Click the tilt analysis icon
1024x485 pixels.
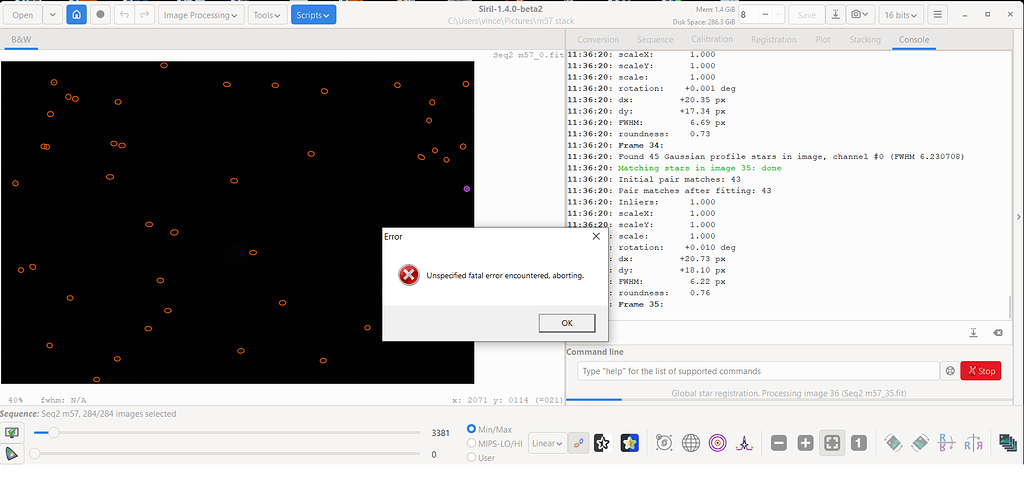click(x=743, y=443)
